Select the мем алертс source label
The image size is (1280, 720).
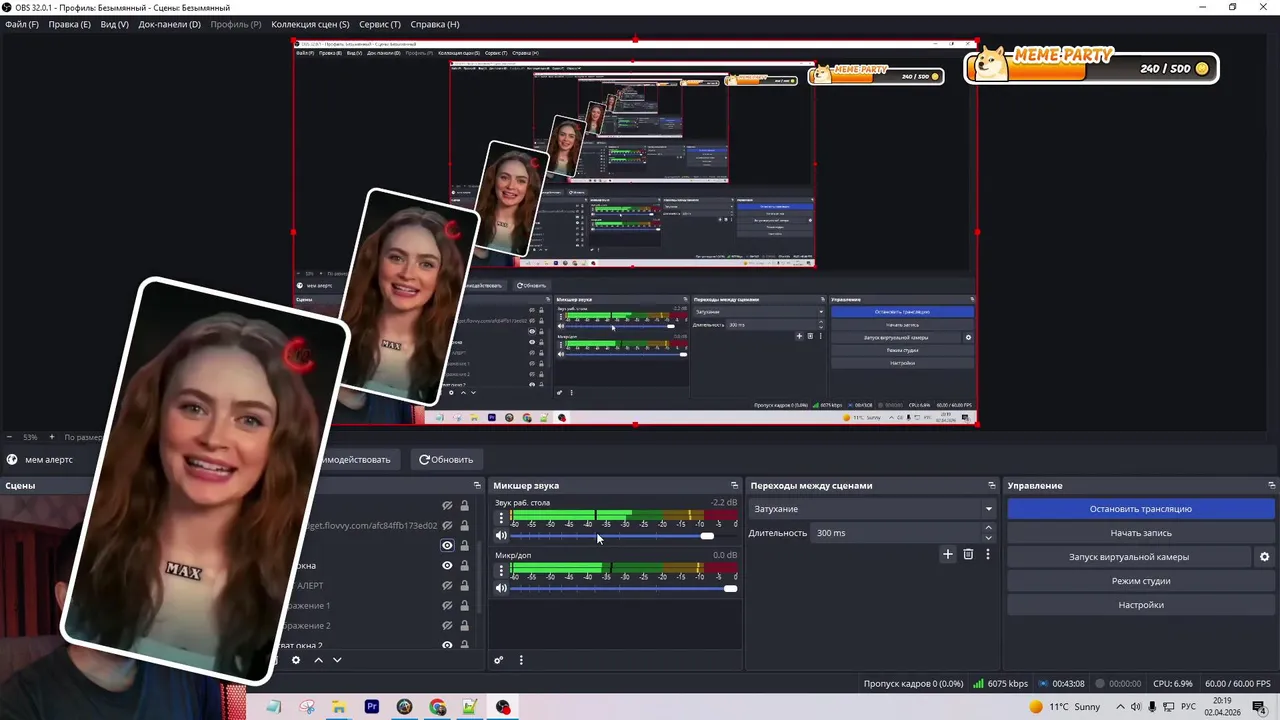49,460
